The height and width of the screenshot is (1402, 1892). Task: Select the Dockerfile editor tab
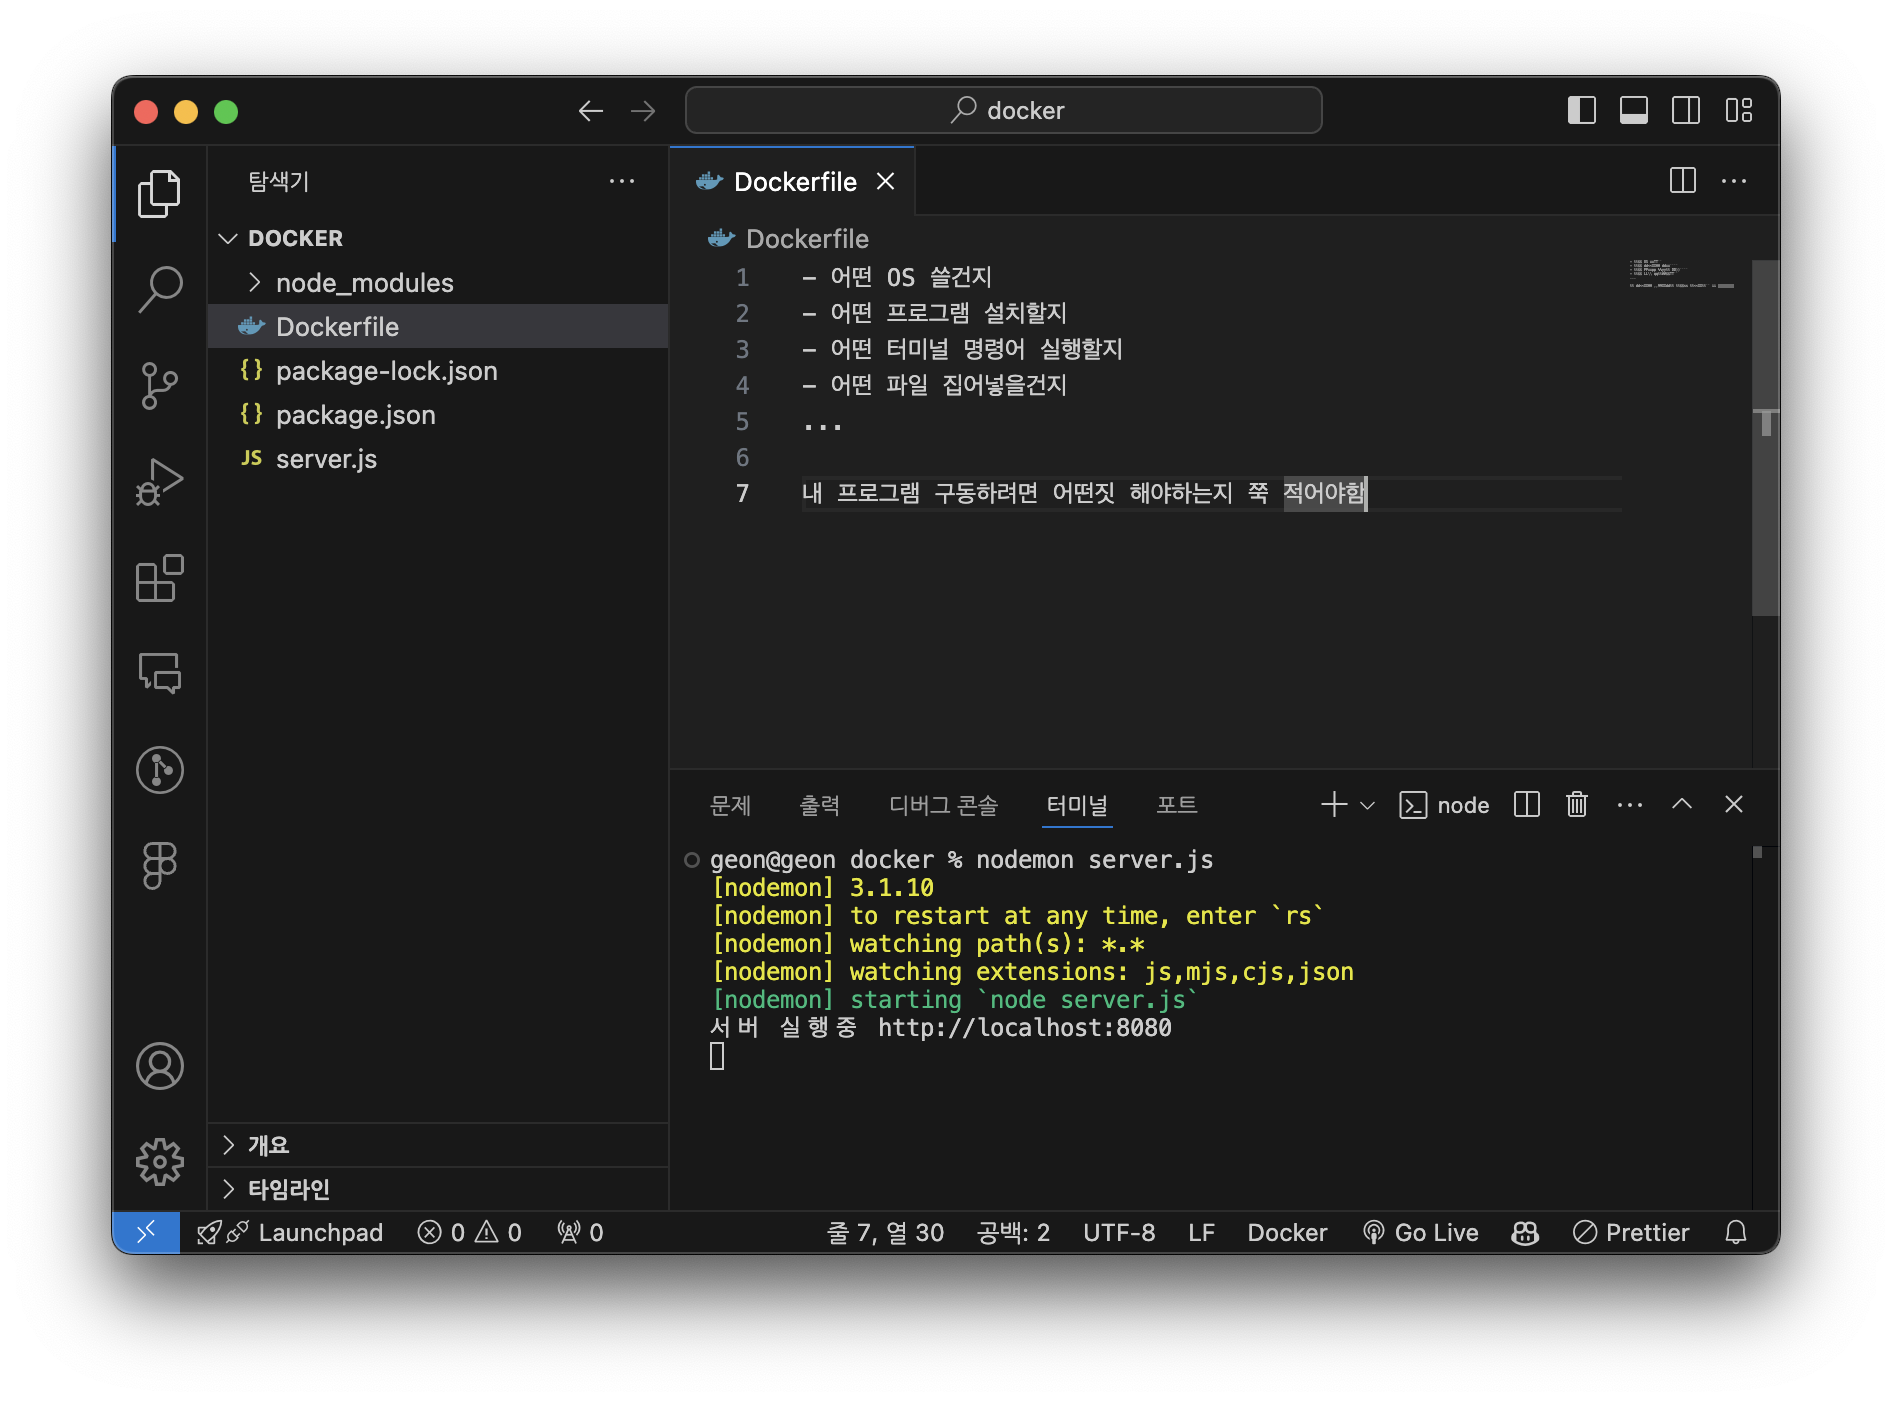click(x=792, y=181)
